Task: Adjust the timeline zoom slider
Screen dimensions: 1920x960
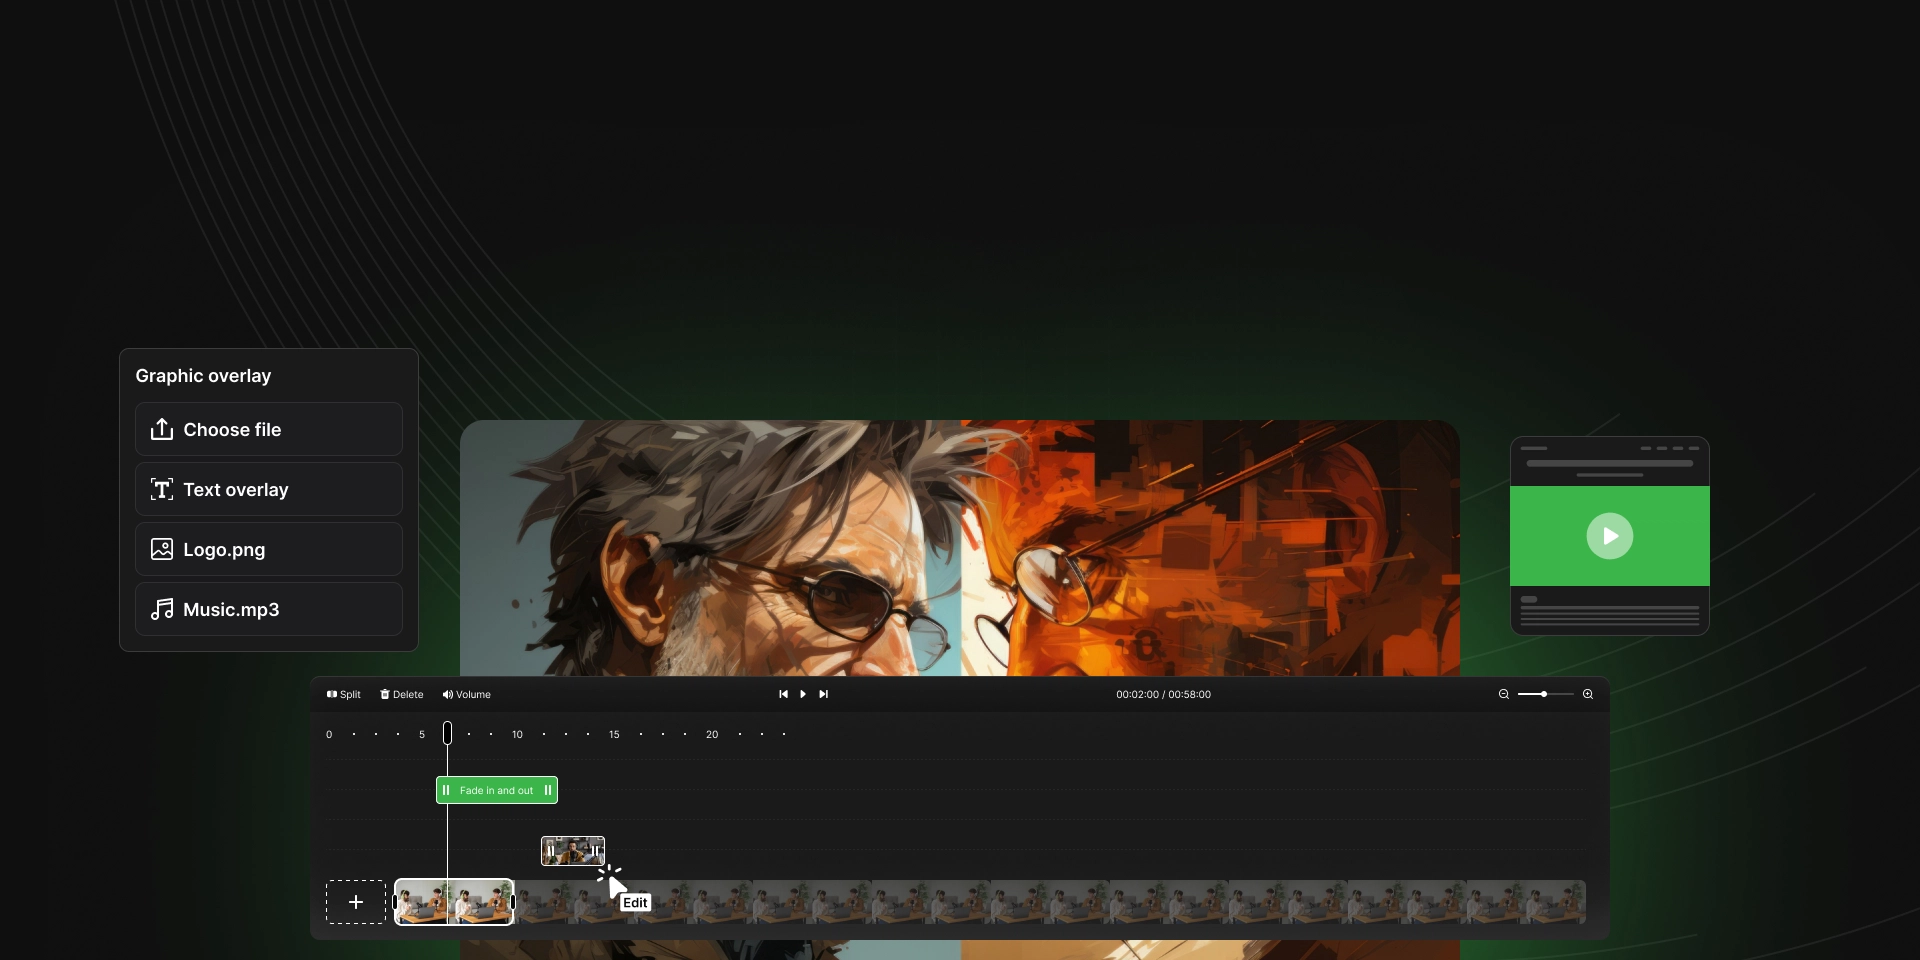Action: pos(1544,694)
